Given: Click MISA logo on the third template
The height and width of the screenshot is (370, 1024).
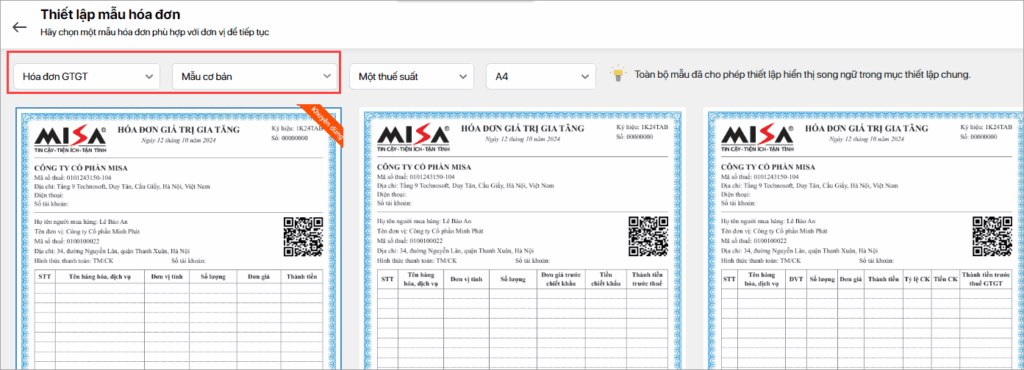Looking at the screenshot, I should tap(758, 139).
